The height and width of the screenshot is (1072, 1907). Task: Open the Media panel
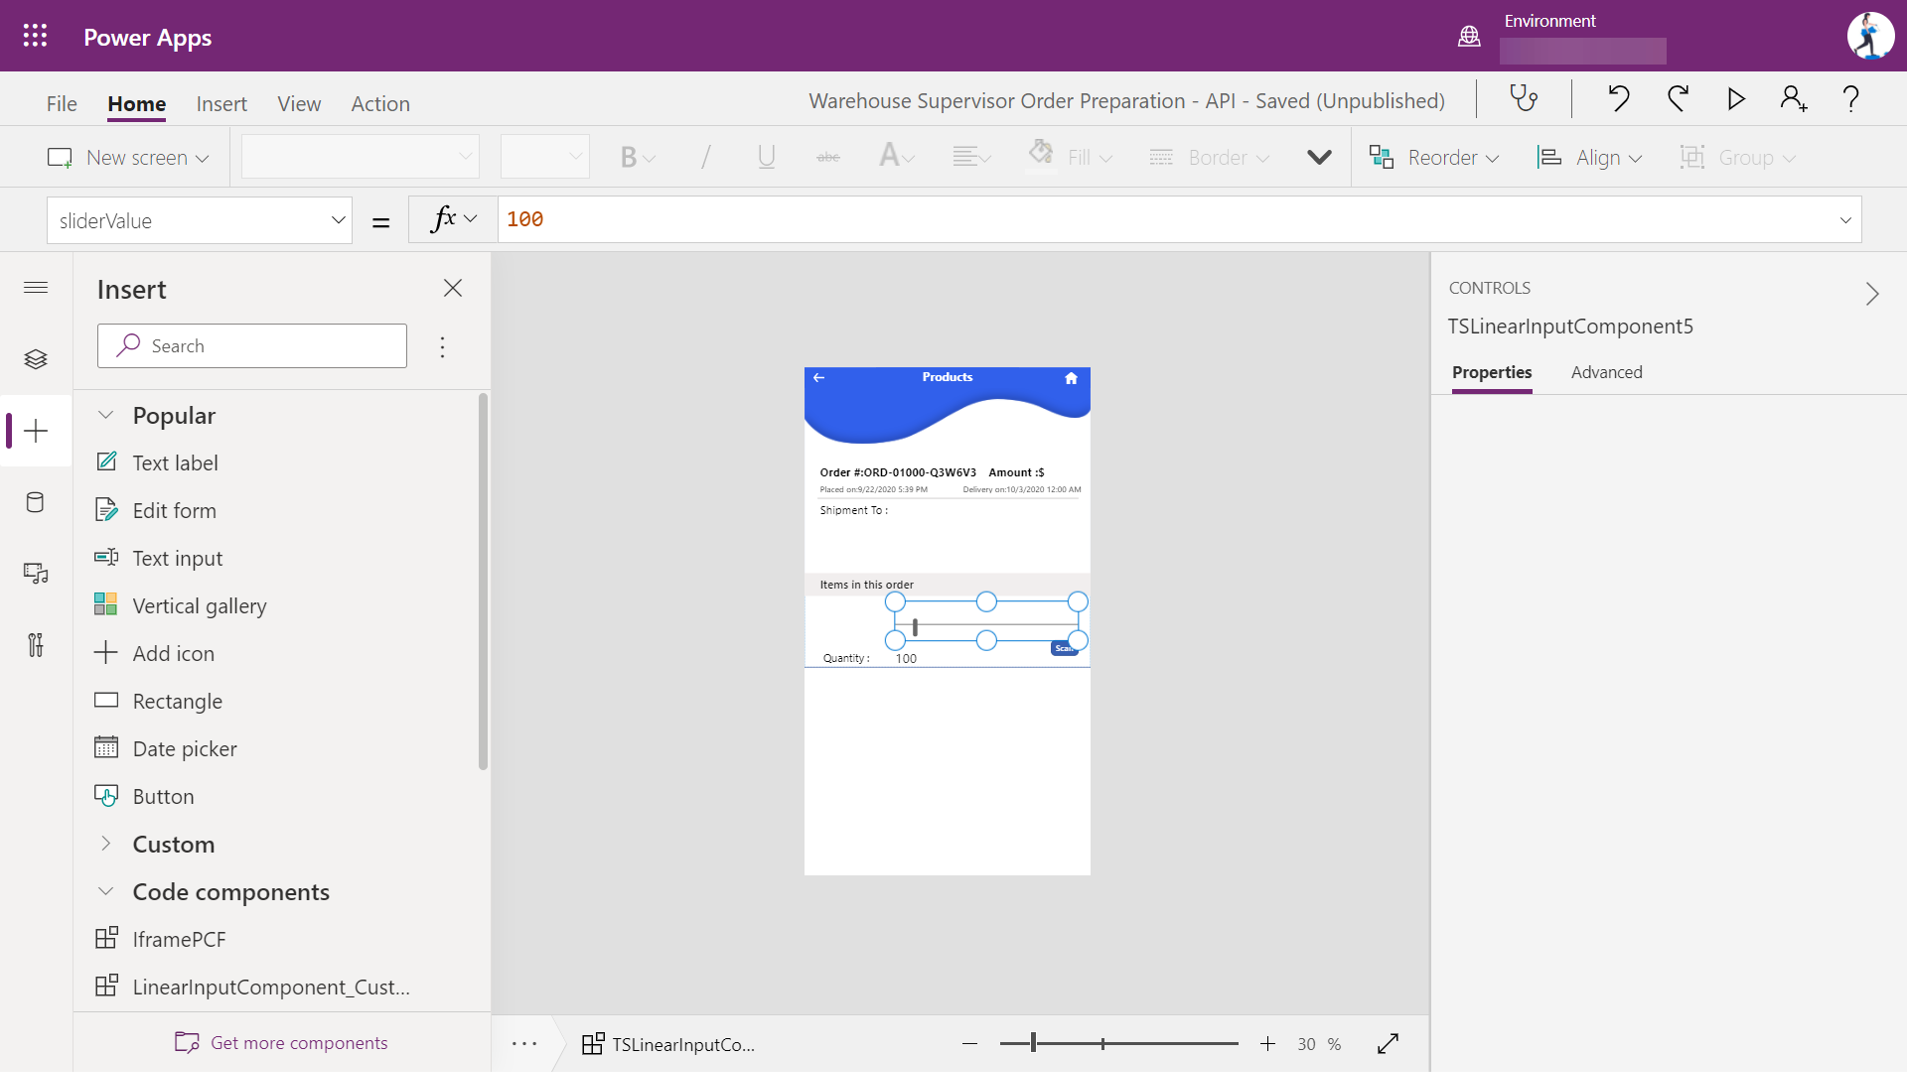tap(36, 573)
